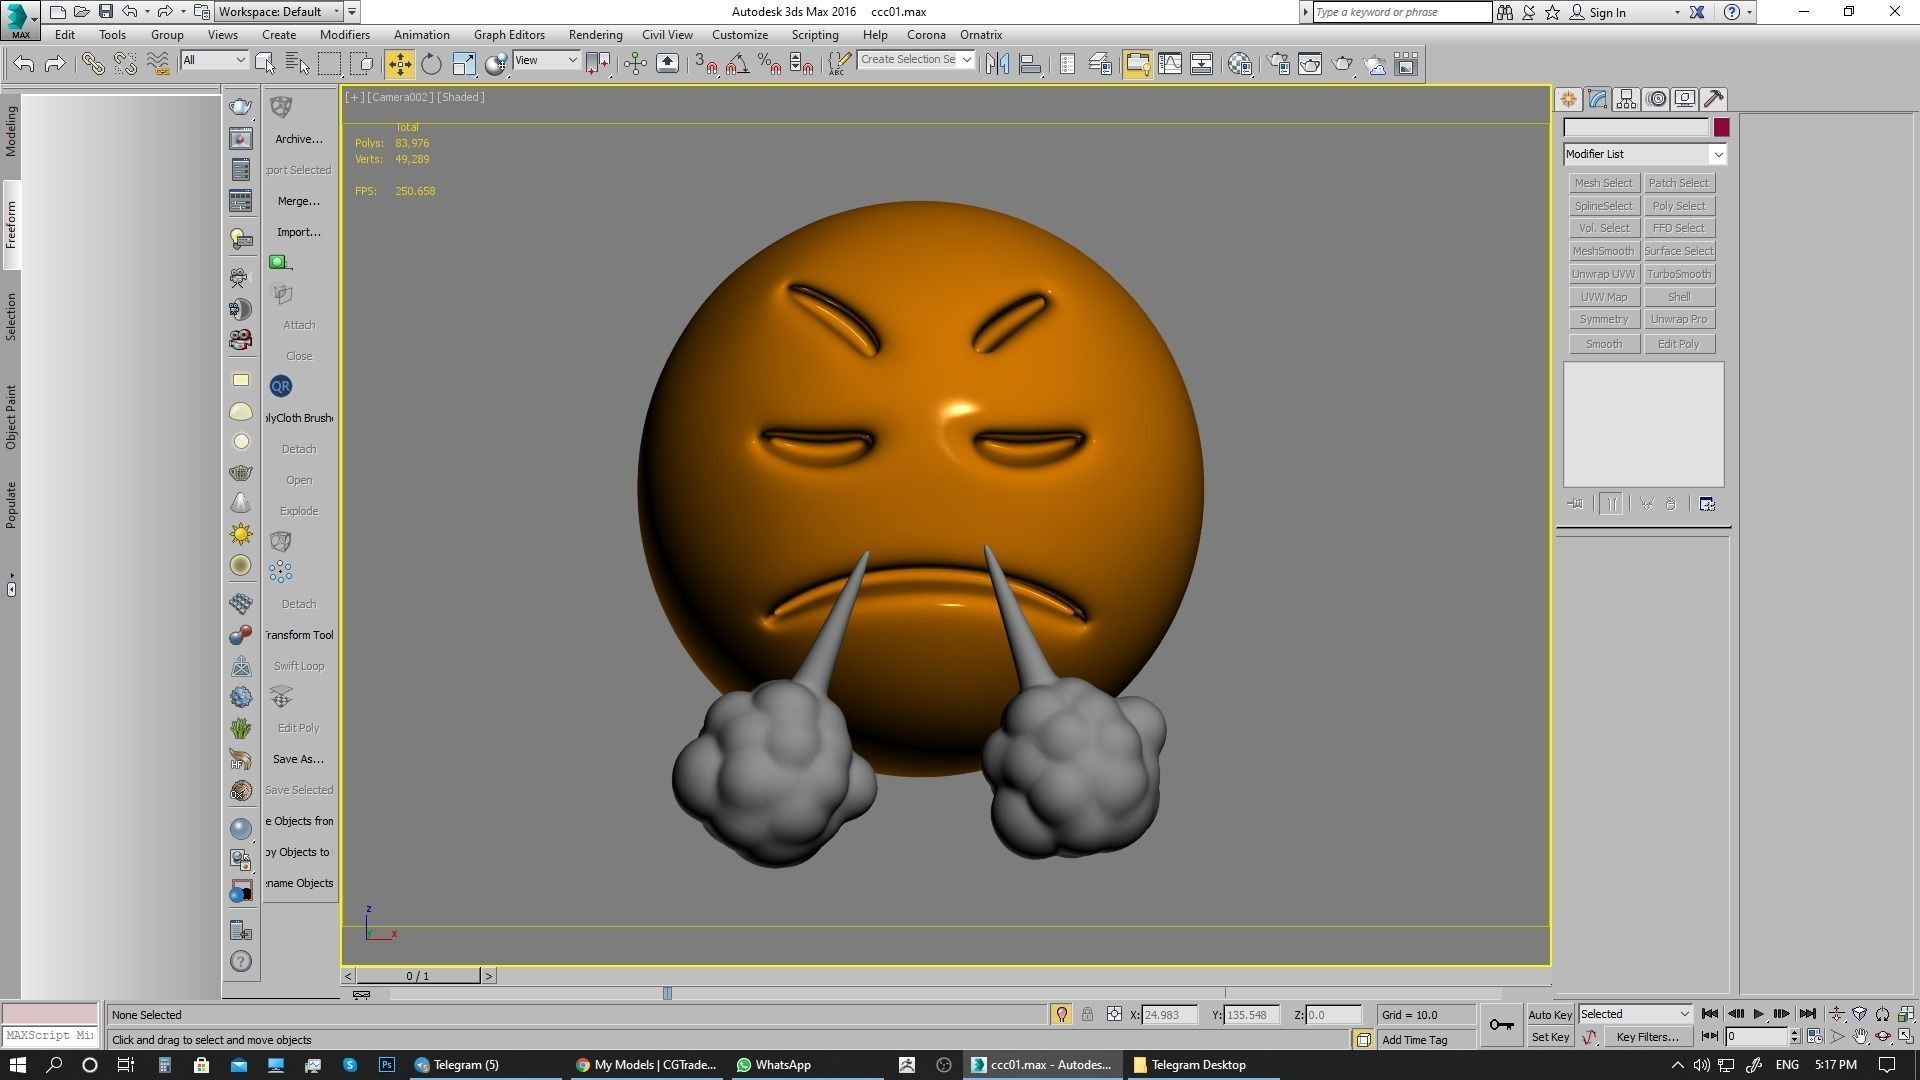Switch to the Display command panel tab
Screen dimensions: 1920x1080
1685,99
